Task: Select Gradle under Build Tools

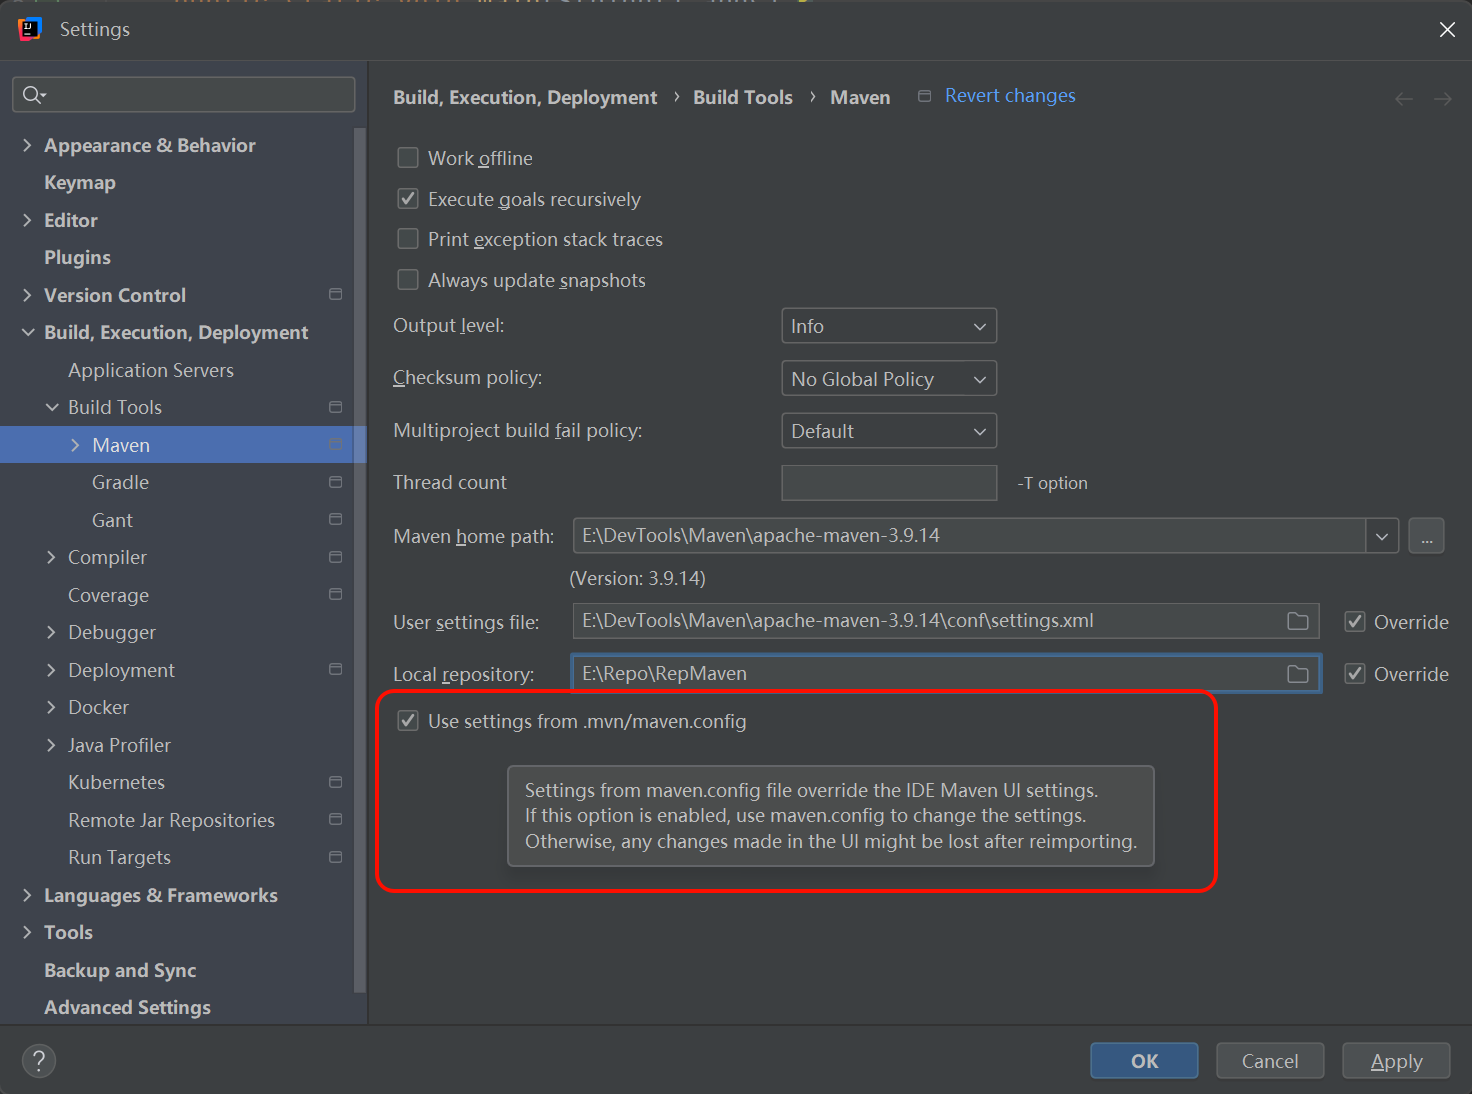Action: tap(120, 482)
